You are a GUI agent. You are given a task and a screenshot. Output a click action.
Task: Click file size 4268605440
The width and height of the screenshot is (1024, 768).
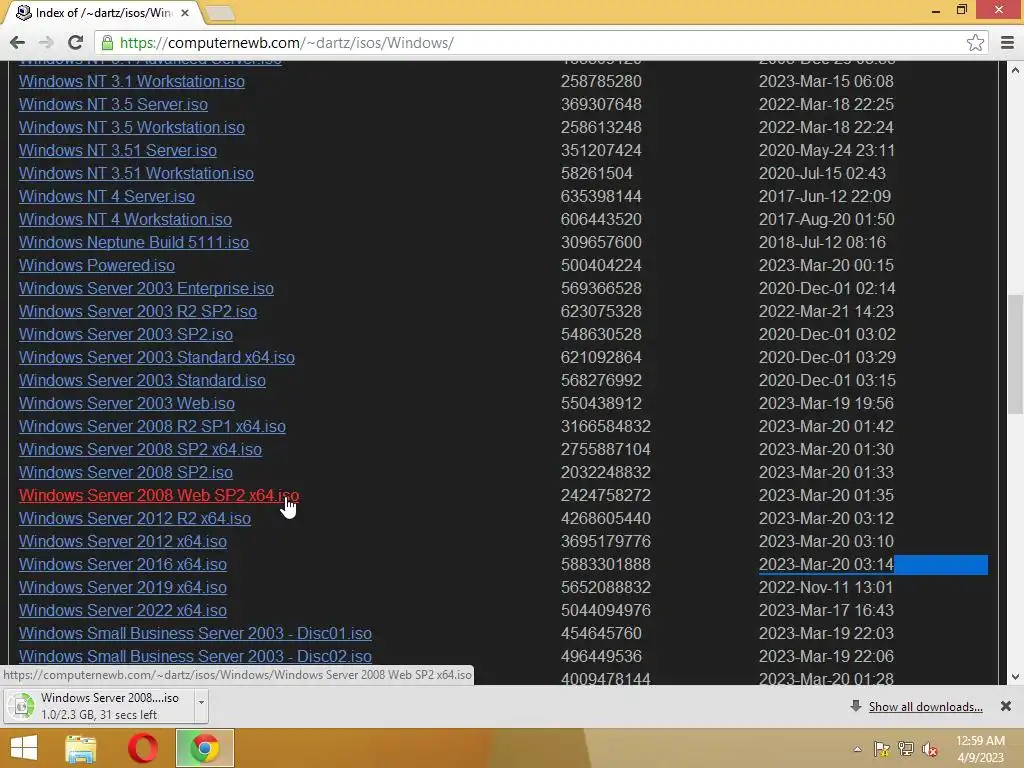(605, 519)
